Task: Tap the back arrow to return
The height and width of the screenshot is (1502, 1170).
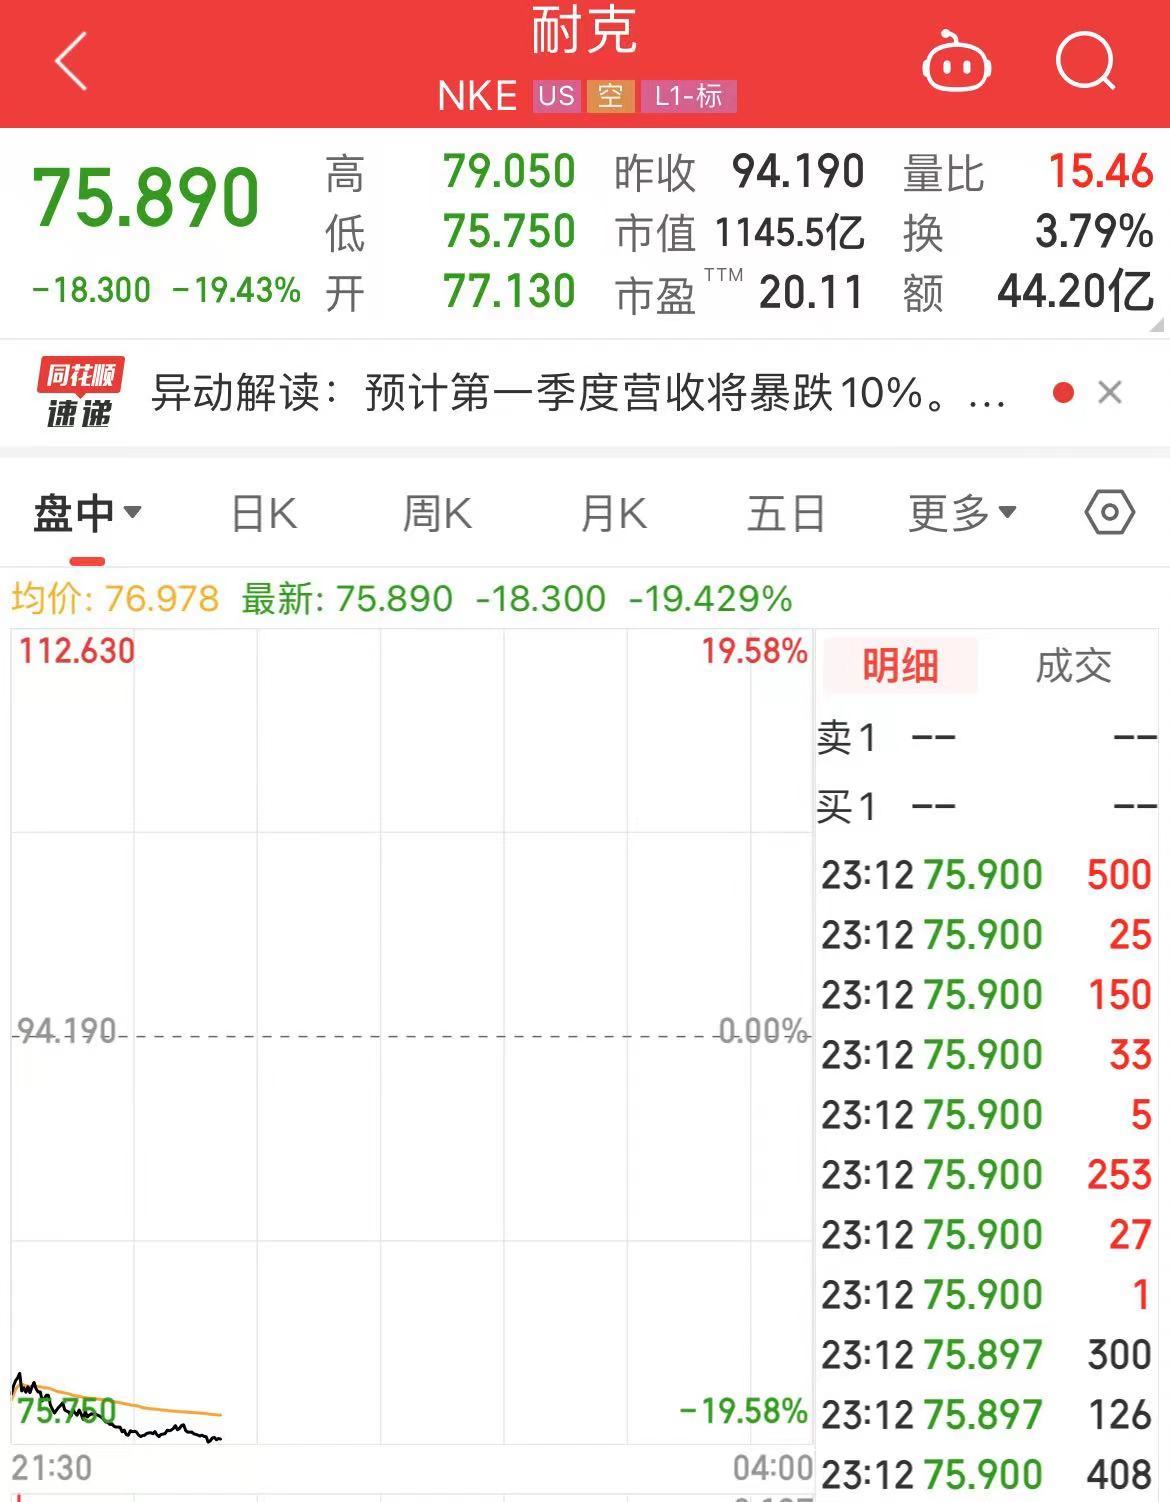Action: pos(67,62)
